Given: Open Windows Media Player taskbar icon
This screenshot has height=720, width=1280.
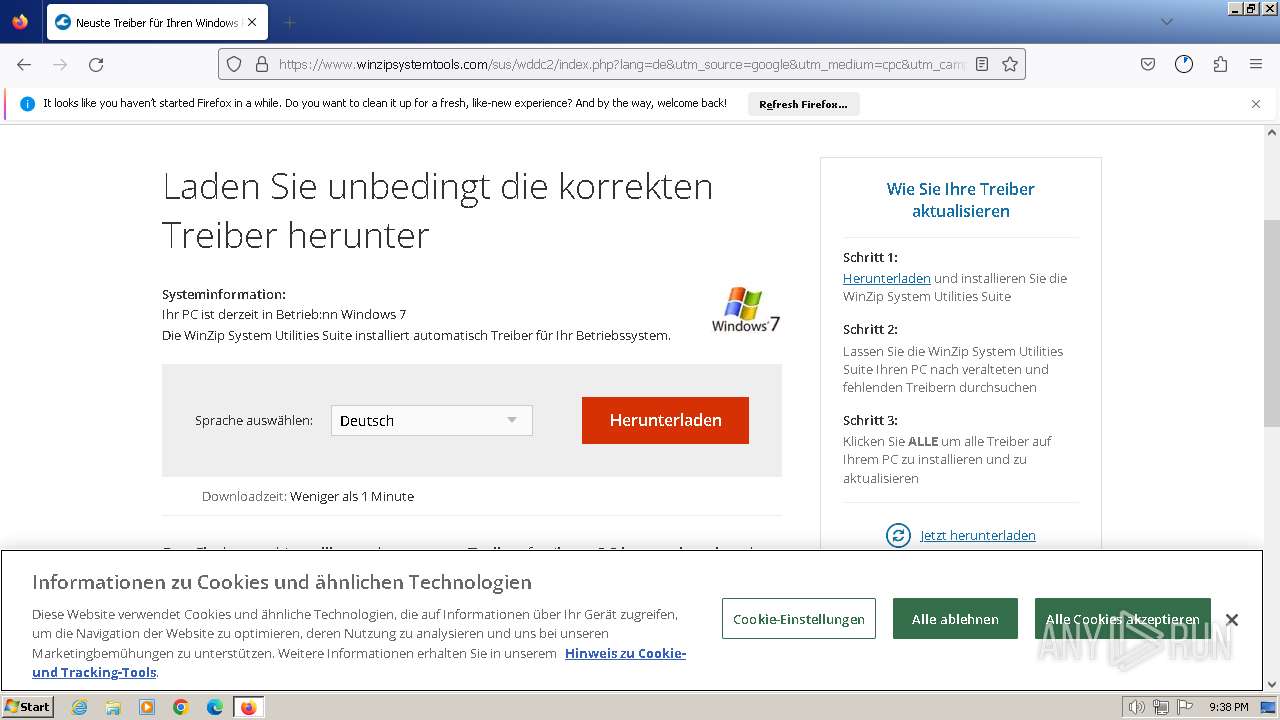Looking at the screenshot, I should [x=147, y=707].
